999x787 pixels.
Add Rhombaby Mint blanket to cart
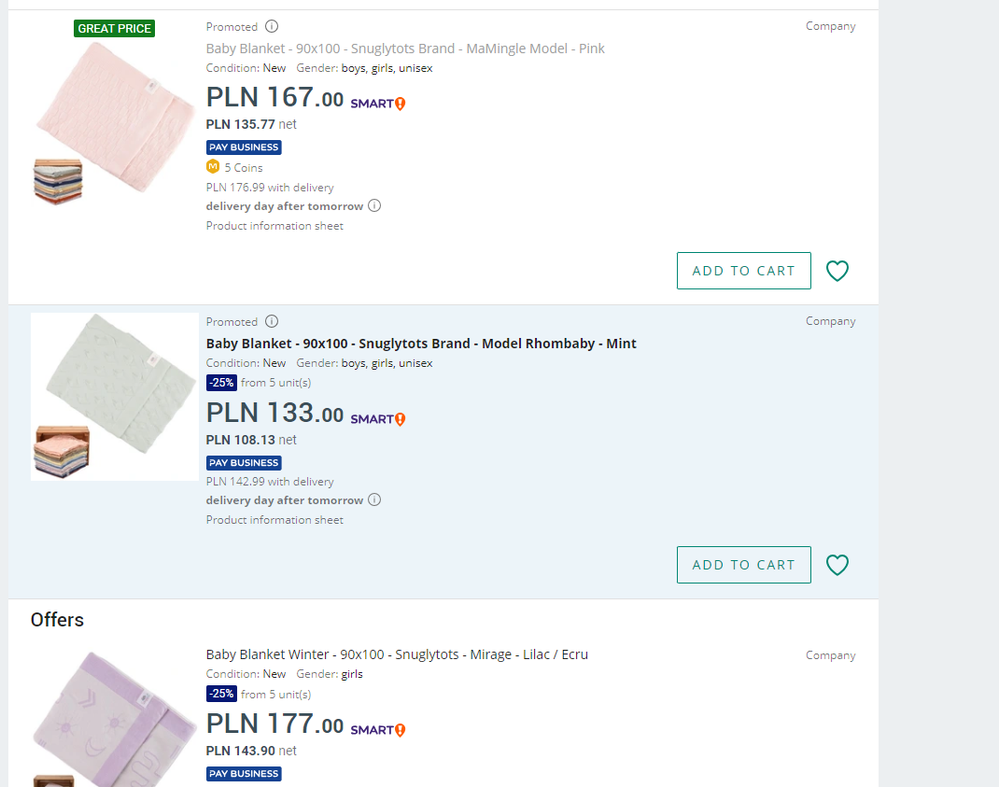click(743, 565)
